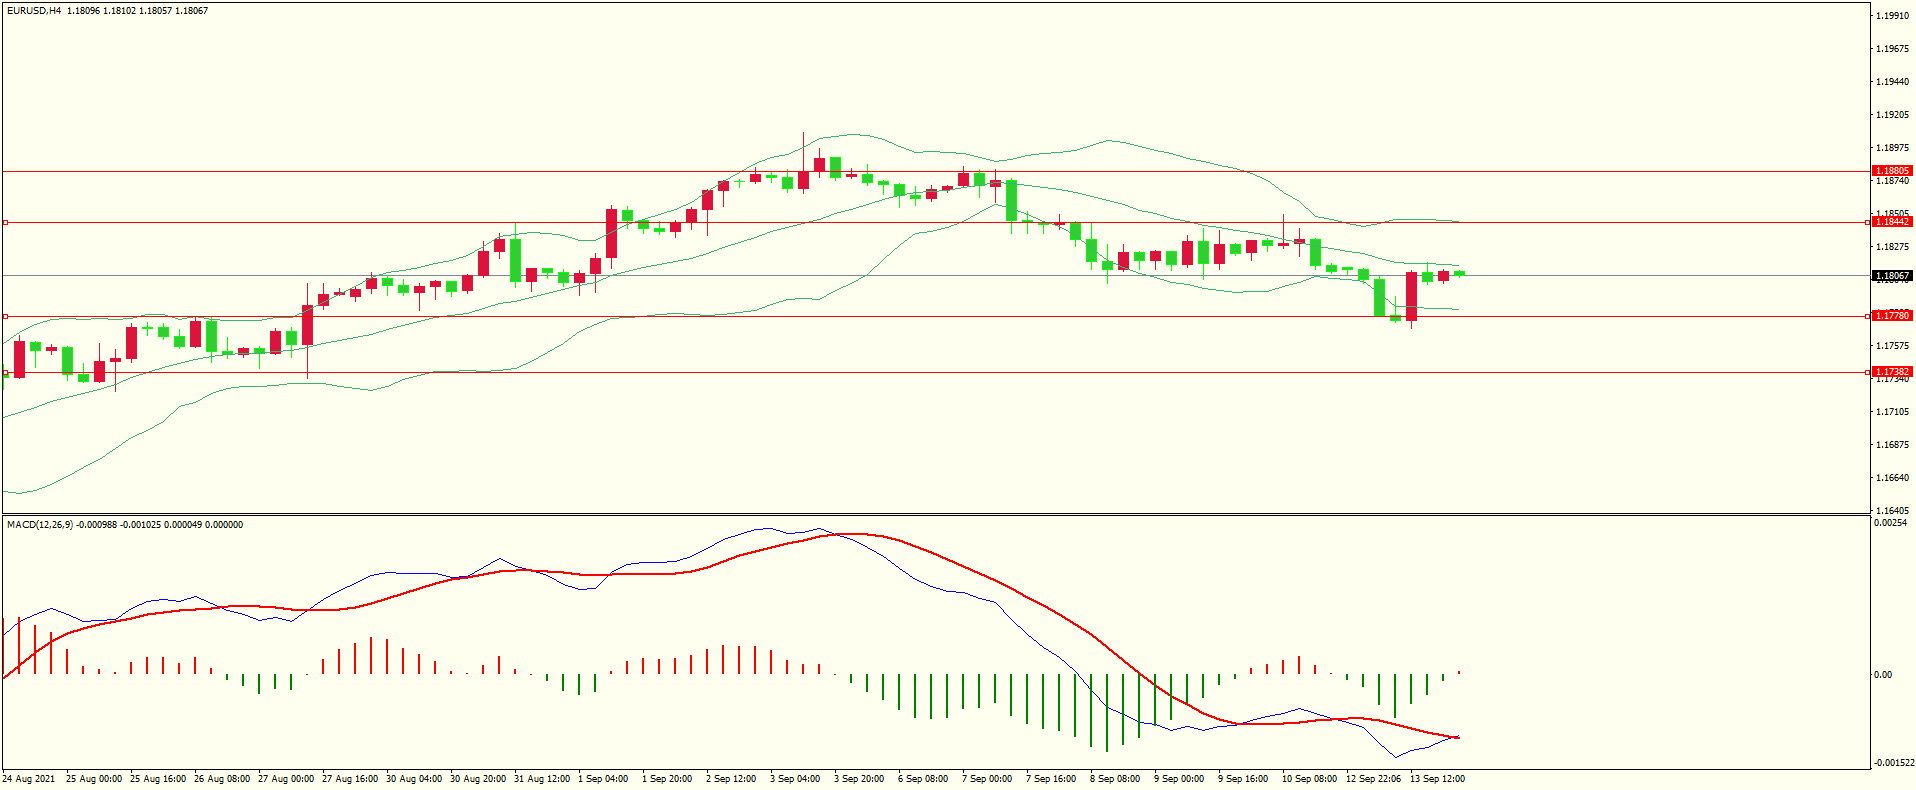
Task: Click the 1.19205 price axis value
Action: tap(1893, 115)
